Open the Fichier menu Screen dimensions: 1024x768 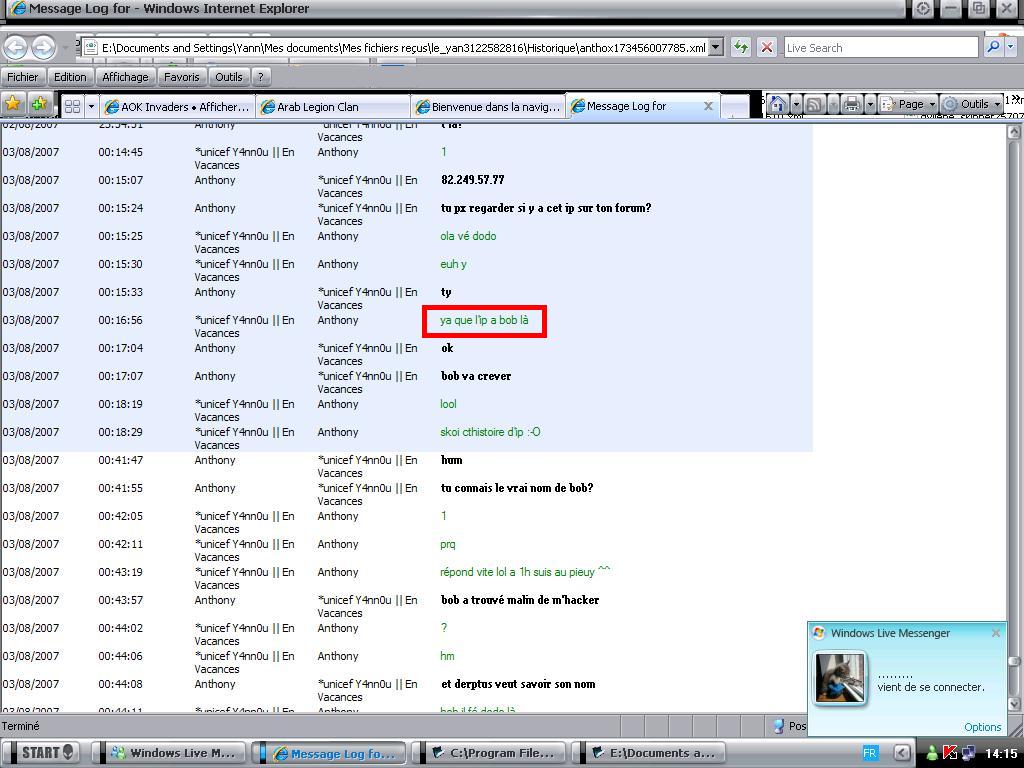click(x=23, y=77)
